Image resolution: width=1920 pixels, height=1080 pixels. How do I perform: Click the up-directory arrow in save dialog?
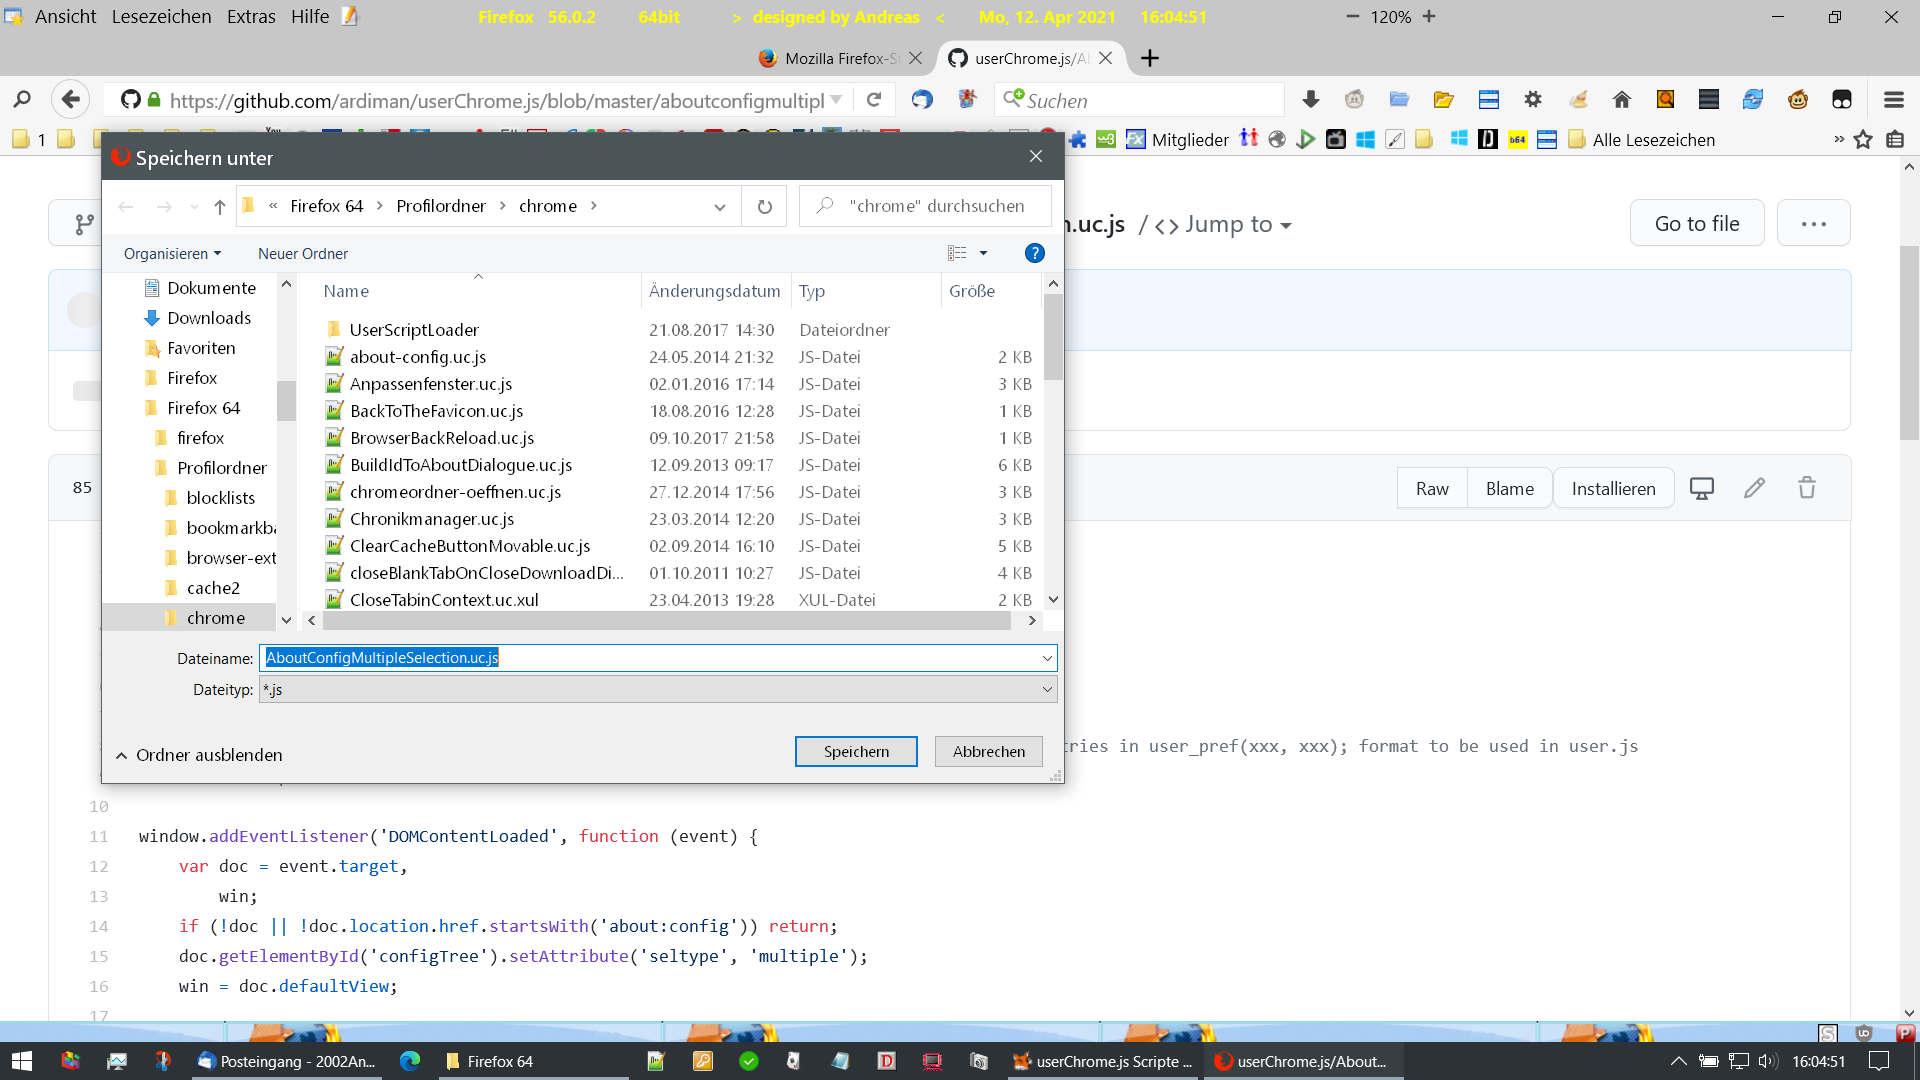pos(220,207)
